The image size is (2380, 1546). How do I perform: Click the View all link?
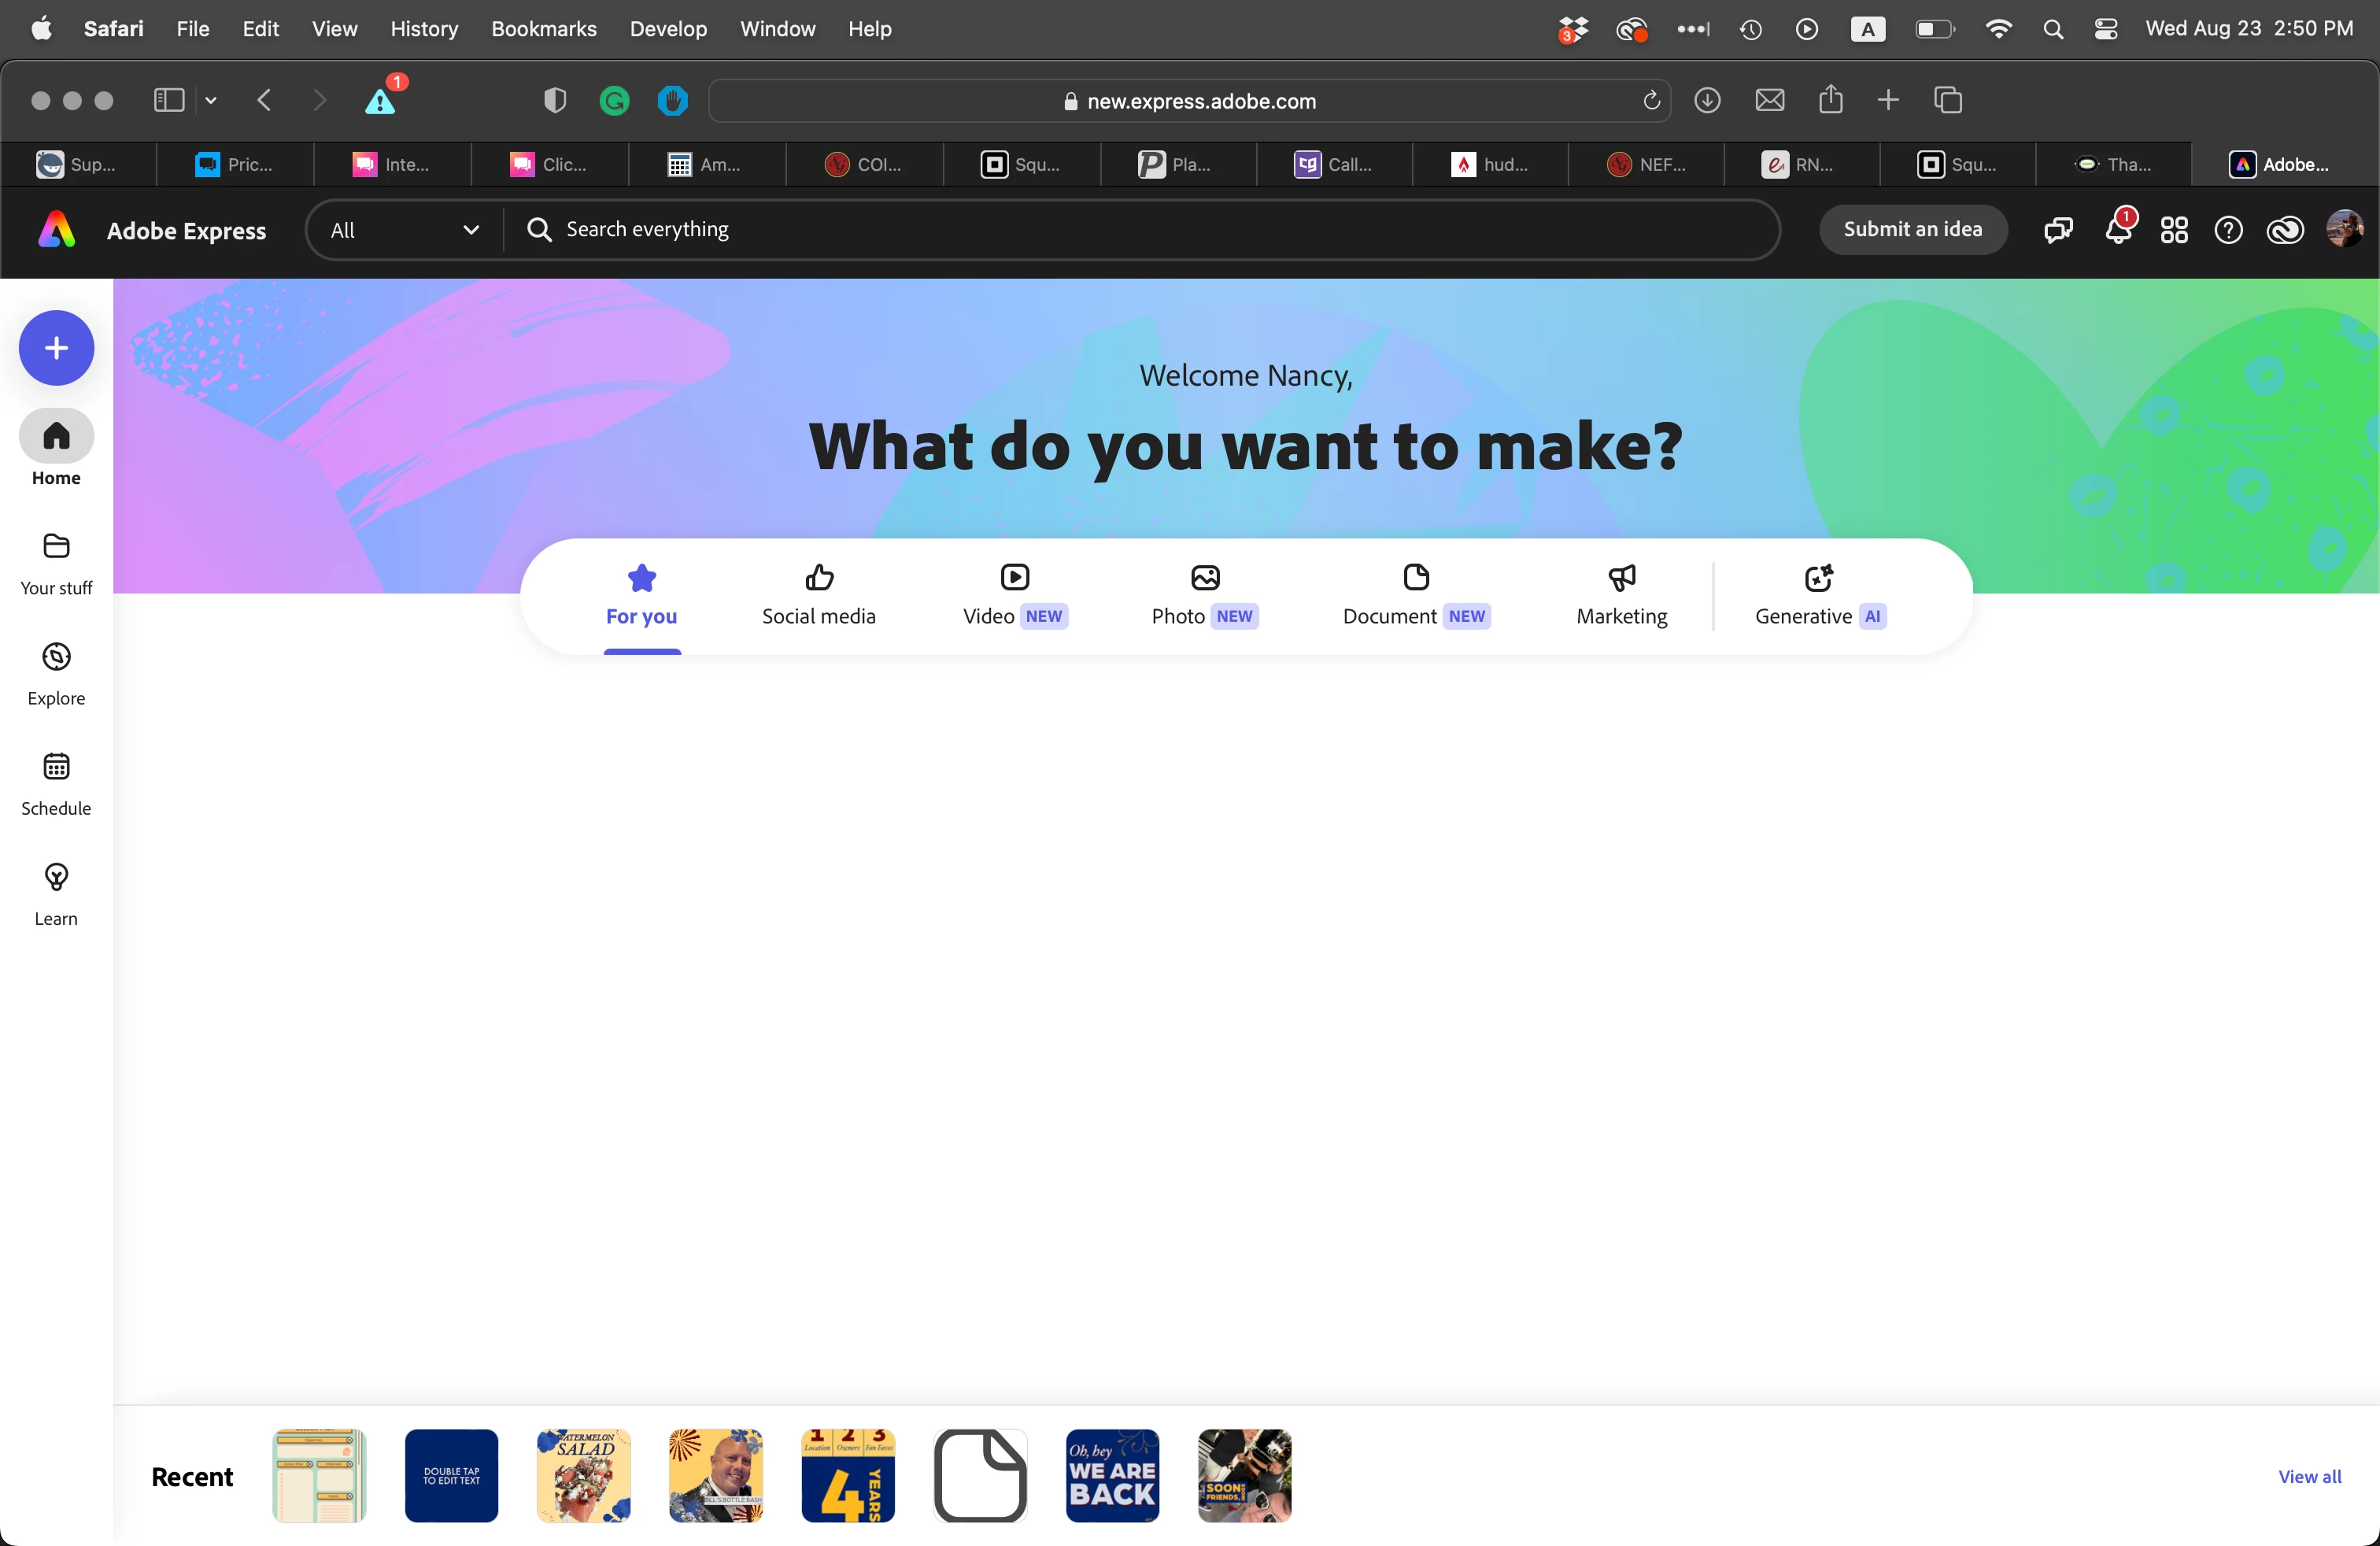click(x=2309, y=1476)
